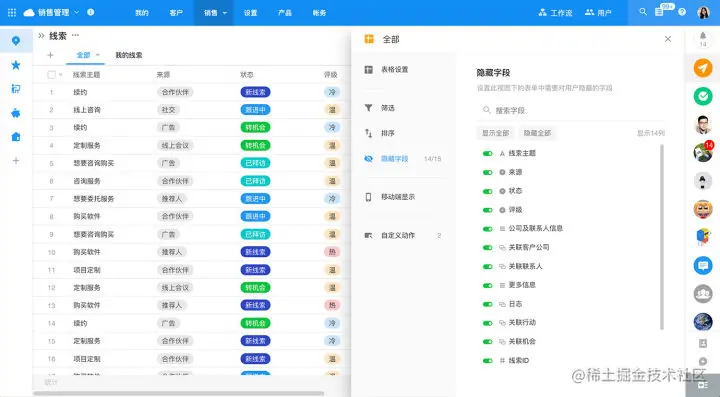This screenshot has height=397, width=720.
Task: Toggle visibility of 关联客户公司 field
Action: click(488, 247)
